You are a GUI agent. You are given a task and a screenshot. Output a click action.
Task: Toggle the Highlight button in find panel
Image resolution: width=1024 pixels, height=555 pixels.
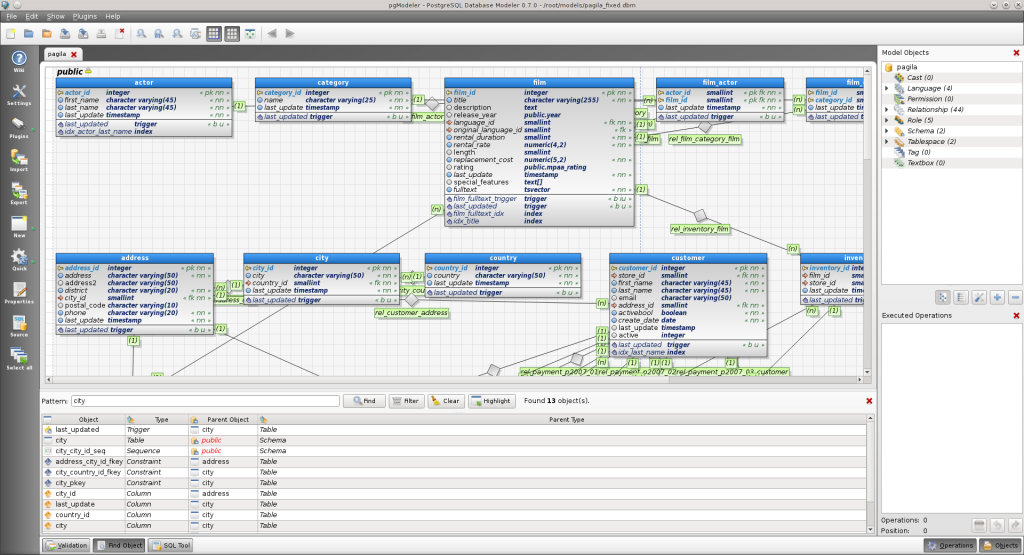(491, 401)
